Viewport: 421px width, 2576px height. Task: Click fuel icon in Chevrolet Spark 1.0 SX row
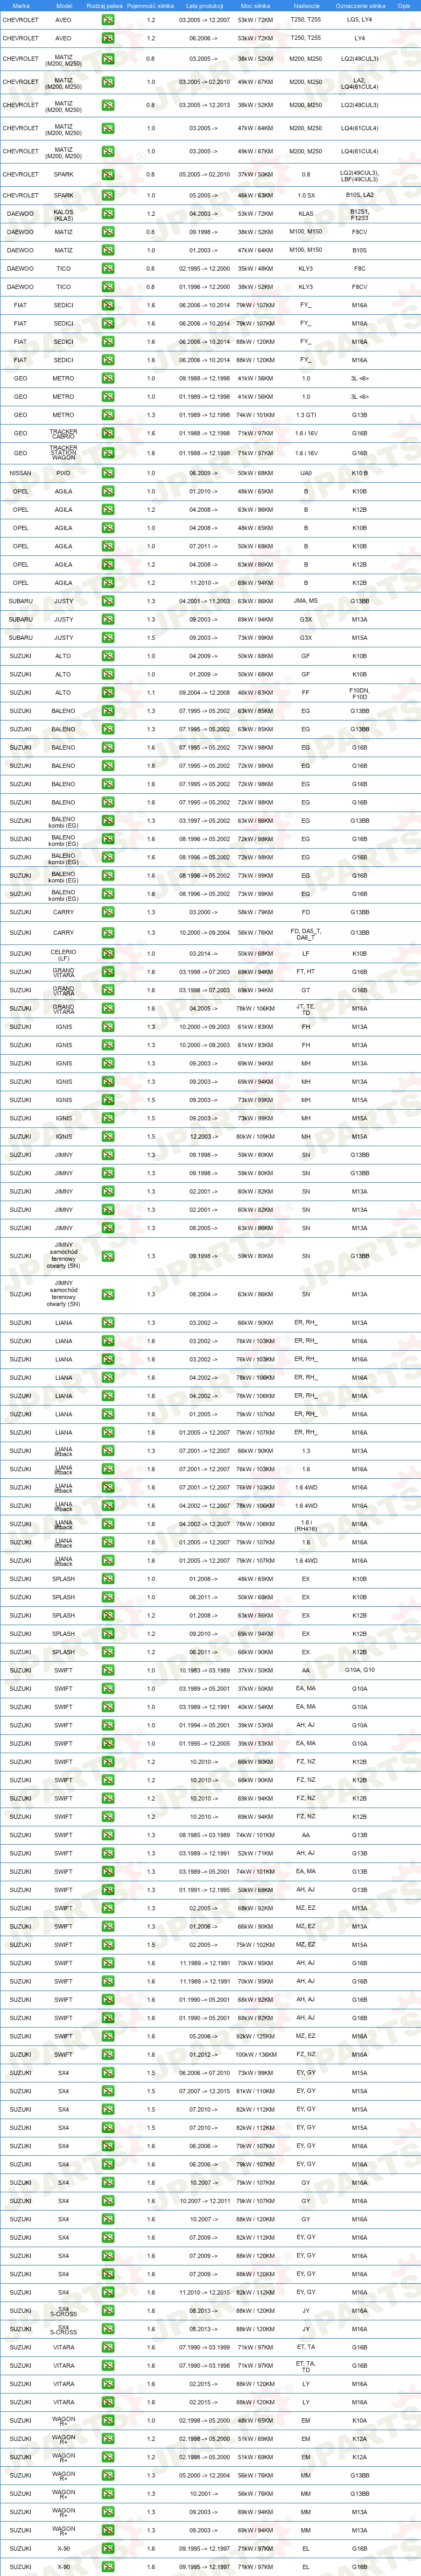pos(107,196)
